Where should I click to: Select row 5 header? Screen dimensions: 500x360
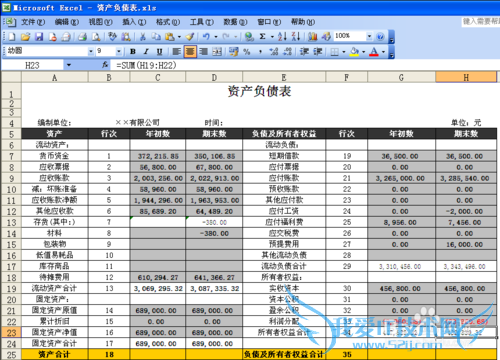click(11, 134)
